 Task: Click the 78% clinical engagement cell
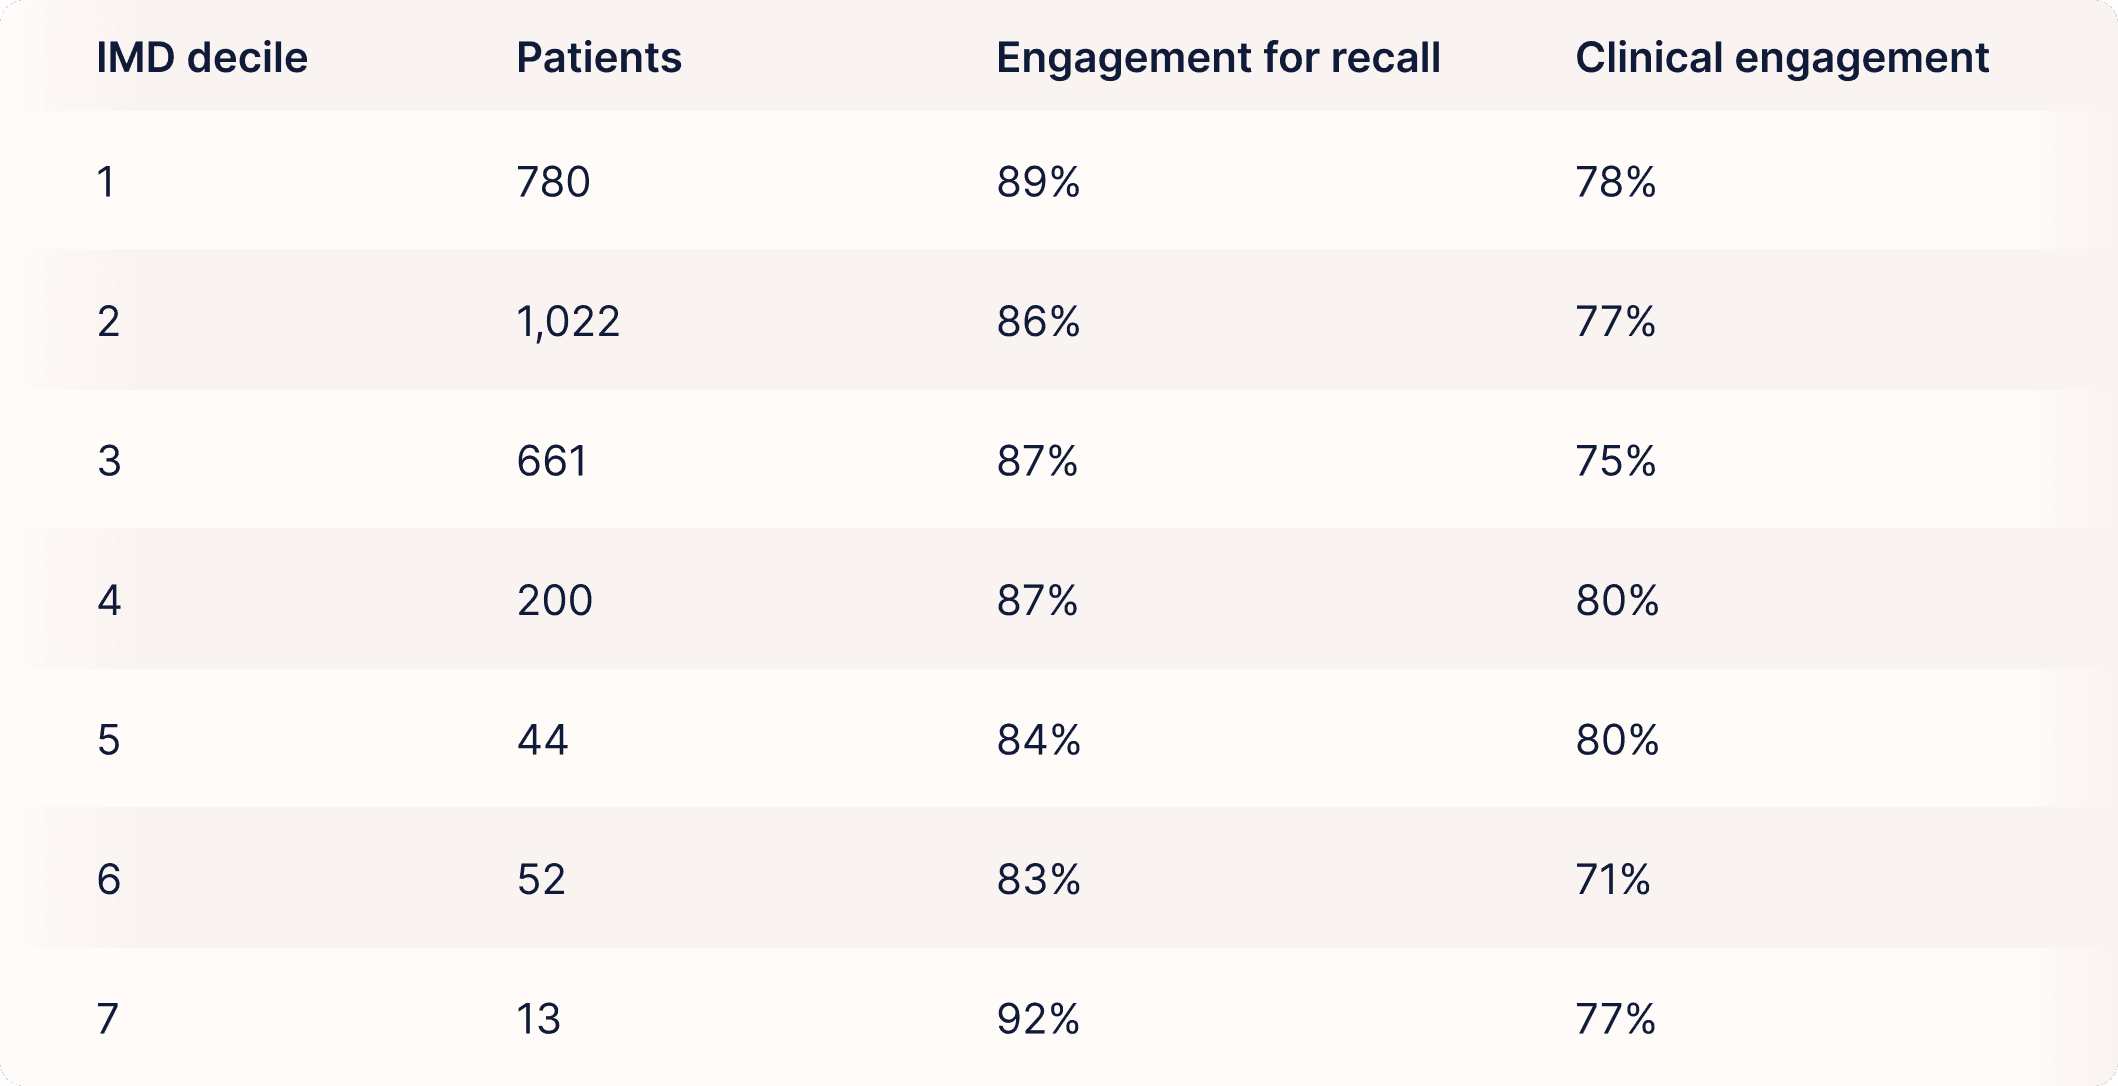click(x=1616, y=182)
